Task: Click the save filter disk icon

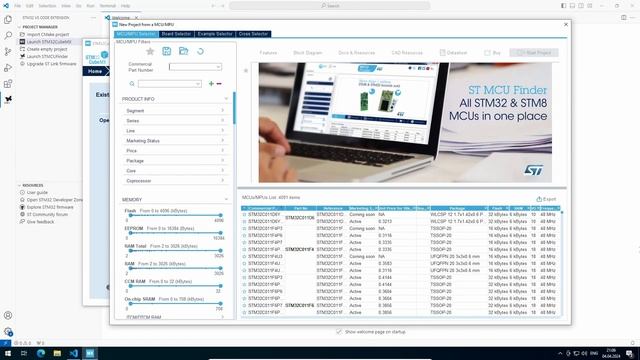Action: [x=167, y=51]
